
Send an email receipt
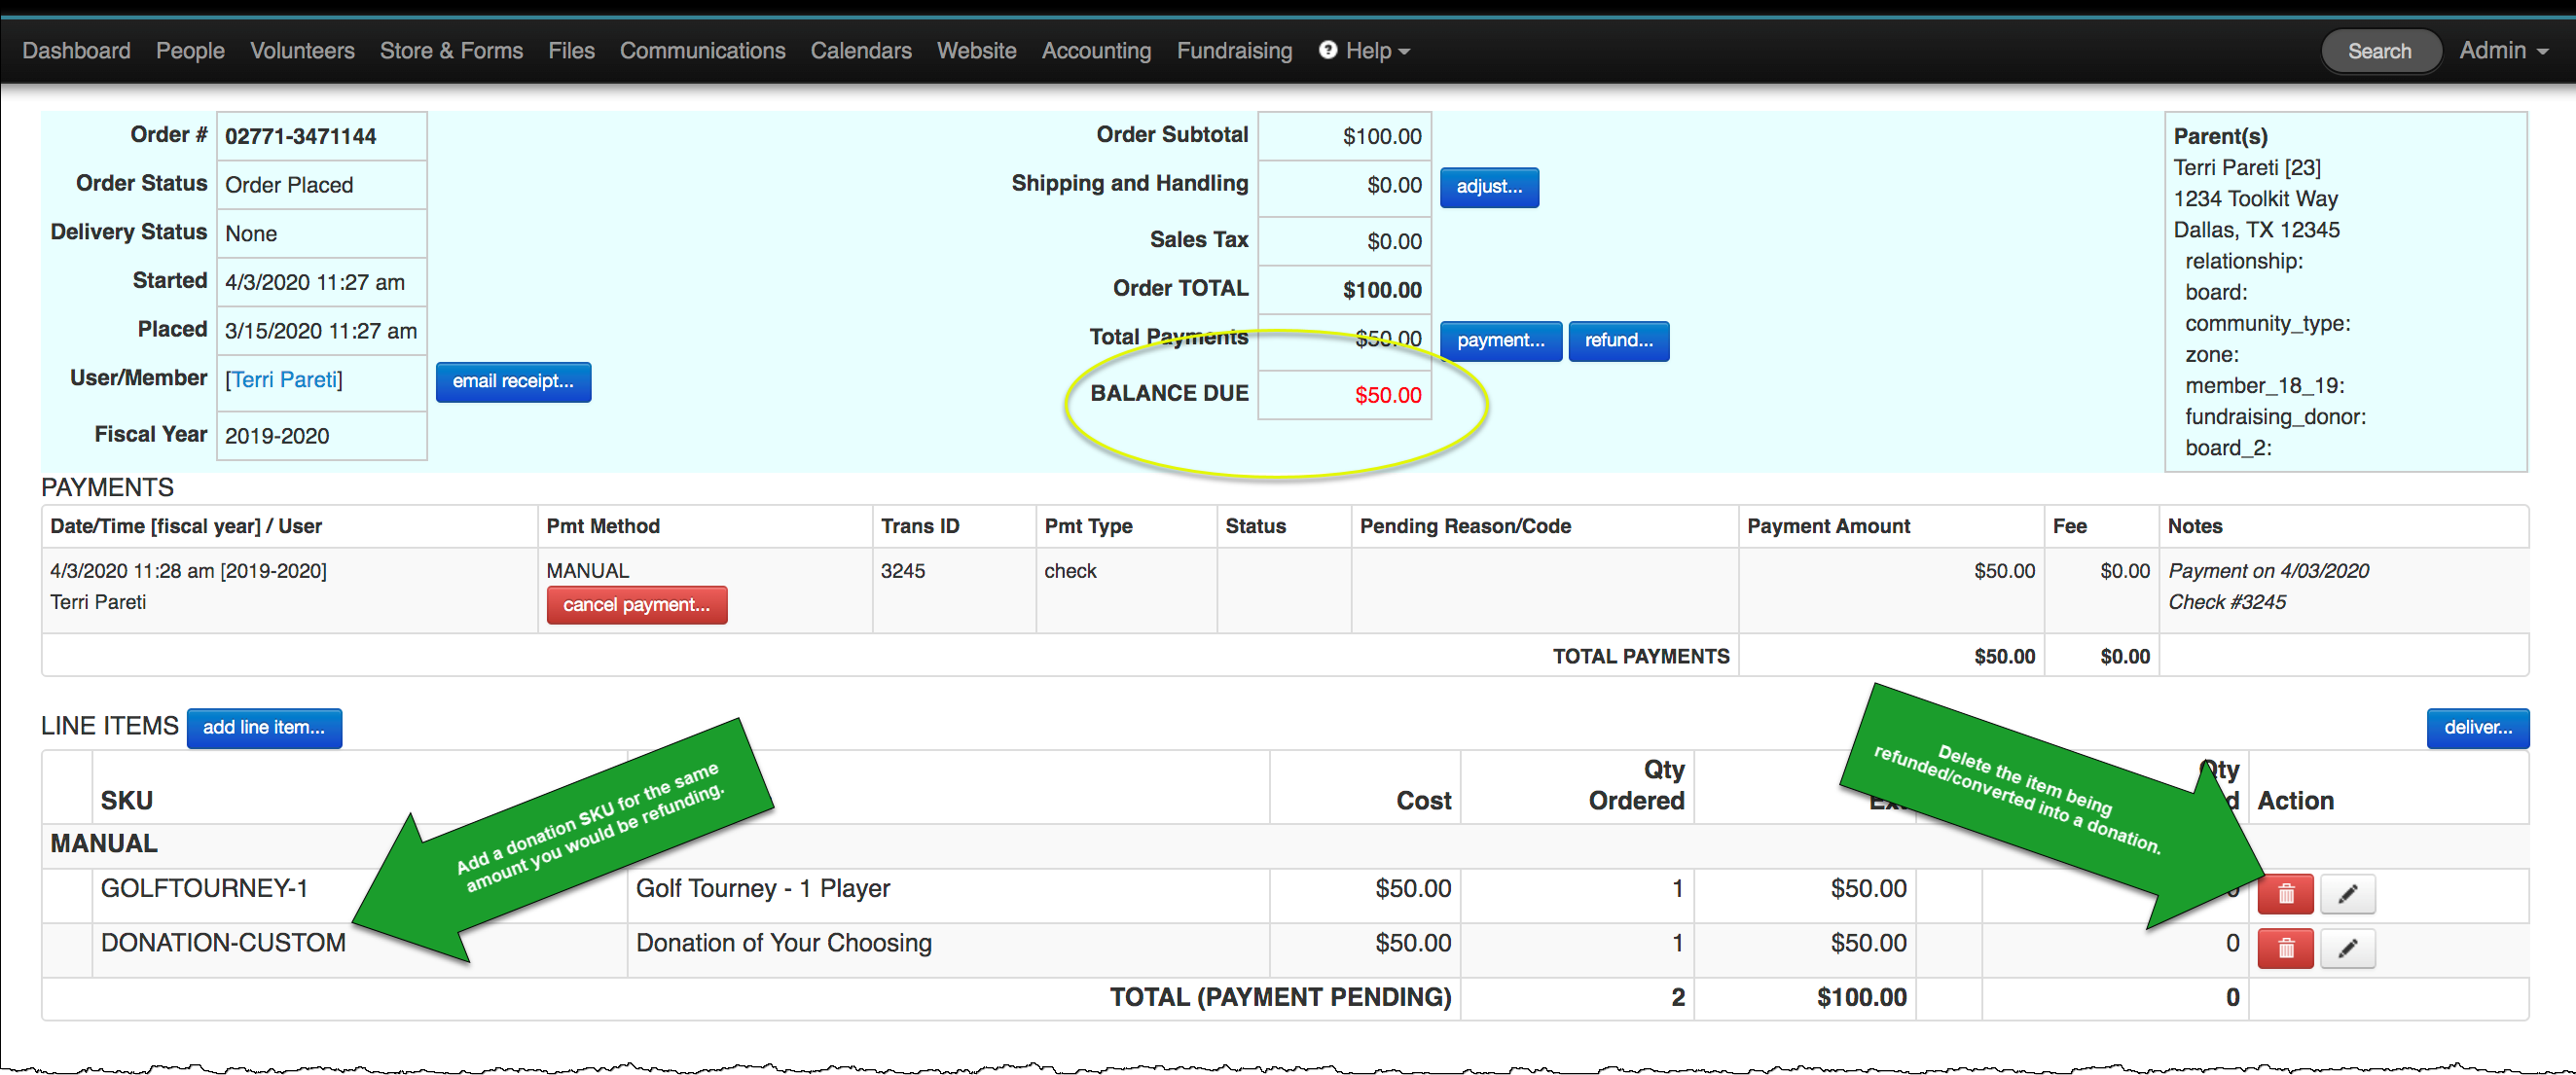coord(512,382)
